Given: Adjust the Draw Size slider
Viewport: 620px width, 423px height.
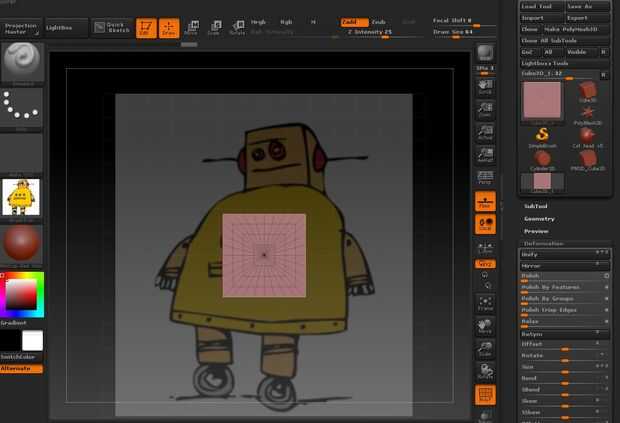Looking at the screenshot, I should pos(463,32).
